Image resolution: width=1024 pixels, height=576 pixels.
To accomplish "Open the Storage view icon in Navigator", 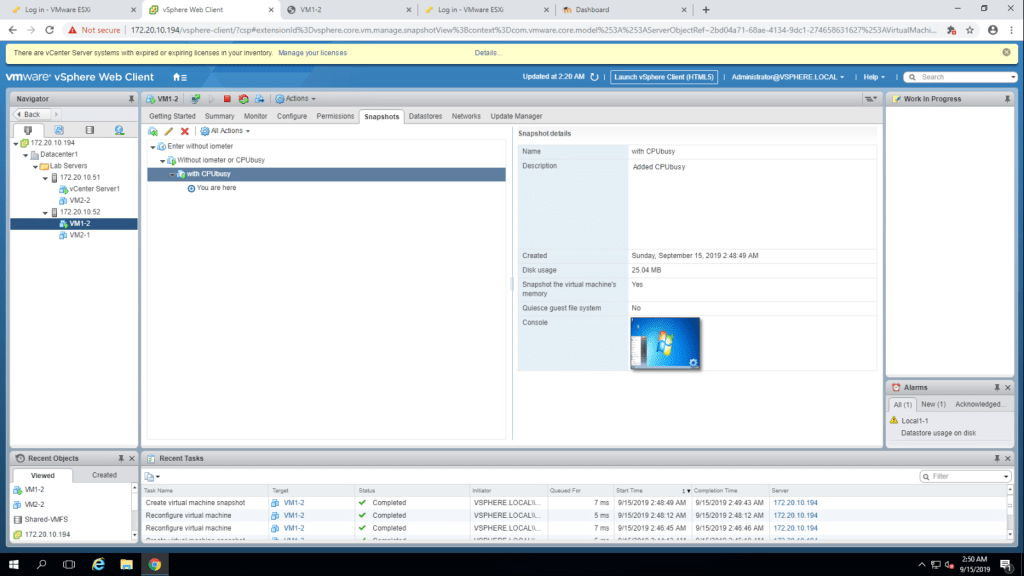I will [89, 130].
